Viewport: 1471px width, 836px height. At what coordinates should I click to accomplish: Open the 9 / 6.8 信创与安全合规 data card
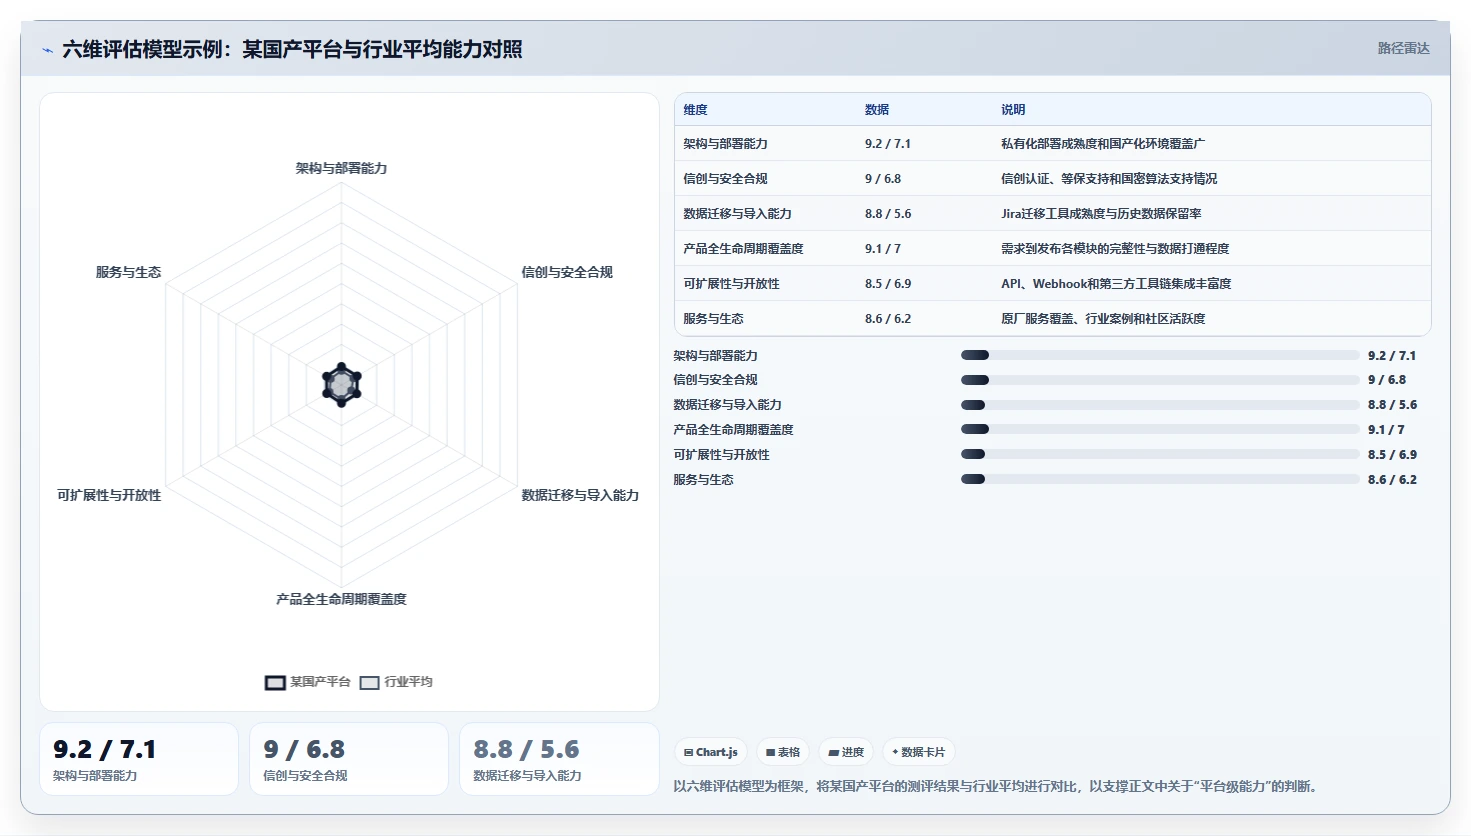pos(349,759)
